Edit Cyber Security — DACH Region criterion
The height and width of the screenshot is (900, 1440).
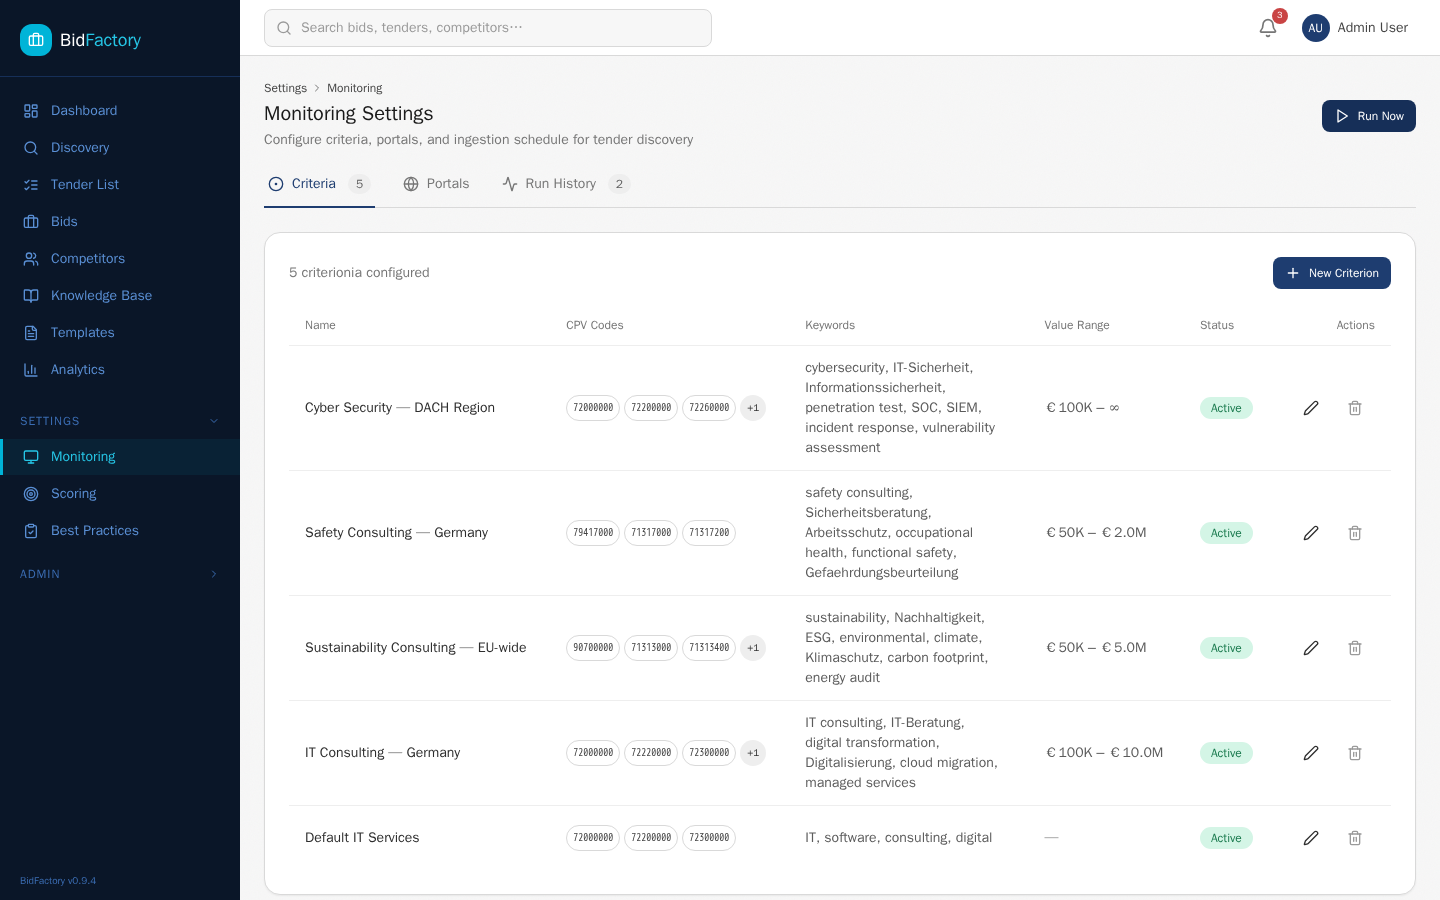coord(1311,408)
